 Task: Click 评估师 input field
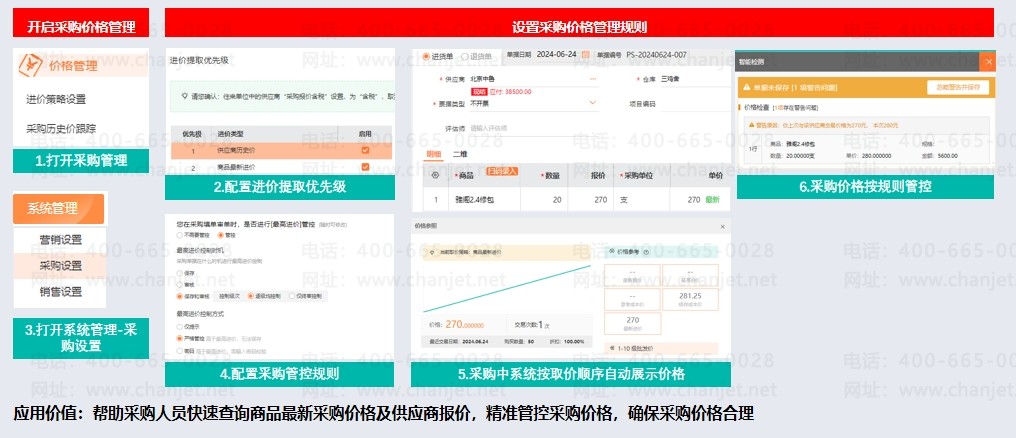tap(534, 128)
